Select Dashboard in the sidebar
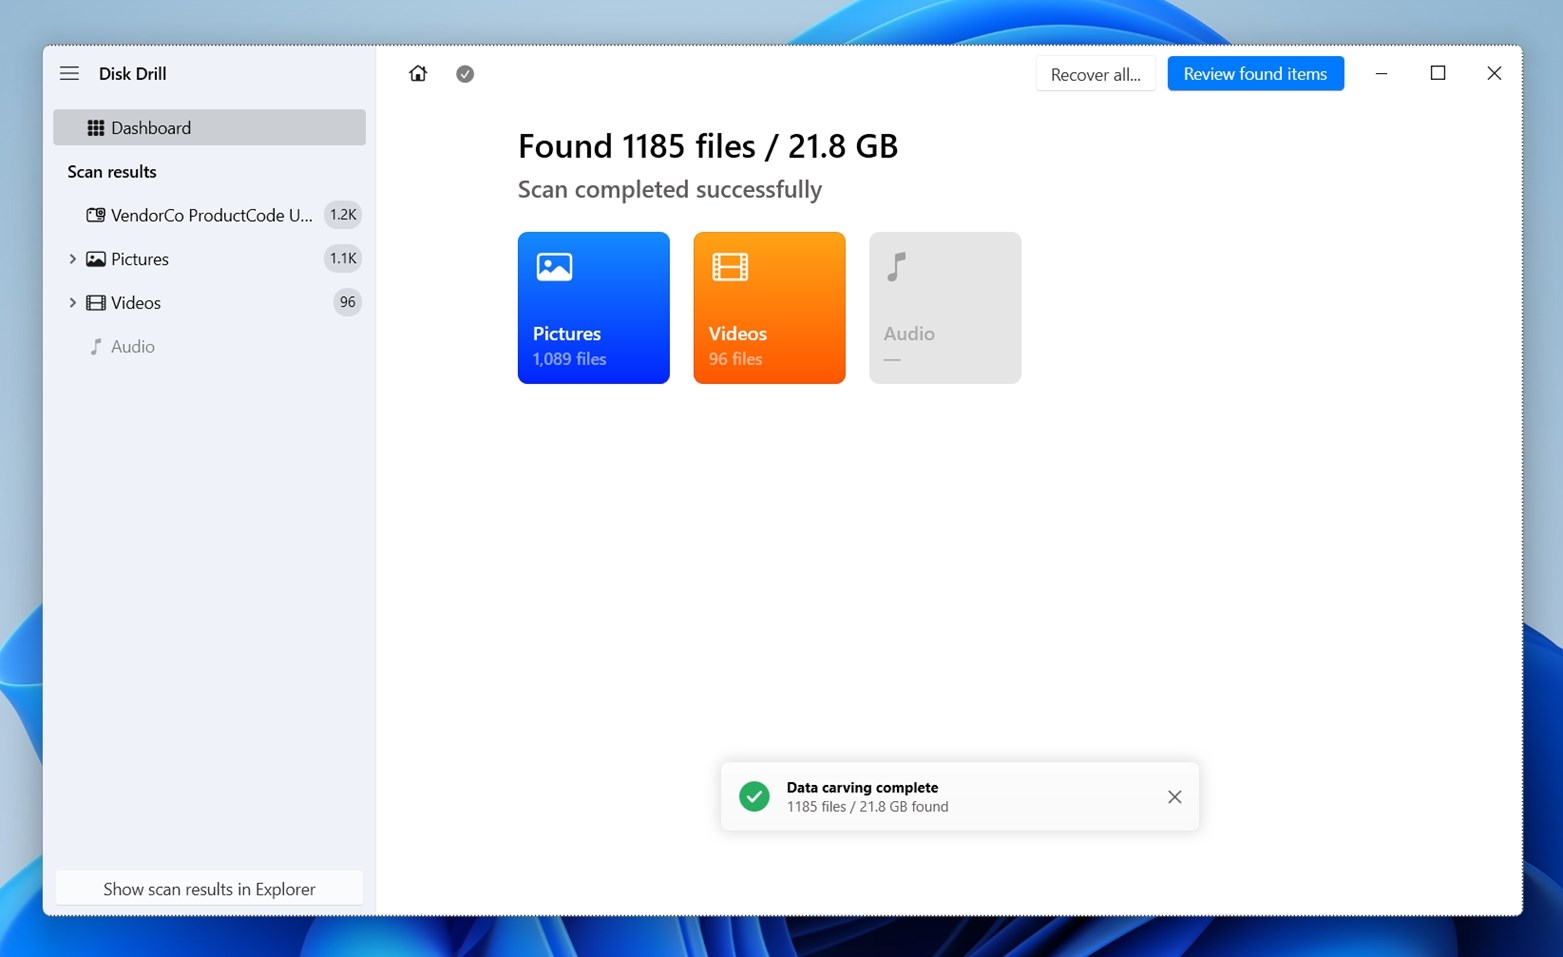Screen dimensions: 1563x957 (209, 127)
